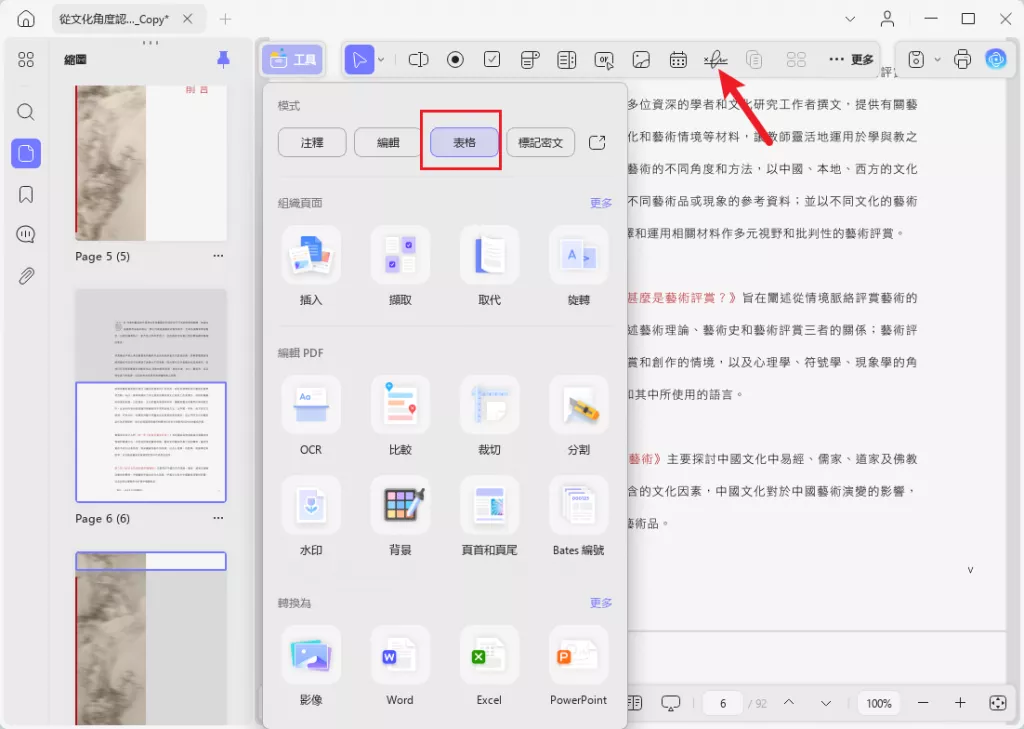
Task: Select the list box form tool
Action: 567,60
